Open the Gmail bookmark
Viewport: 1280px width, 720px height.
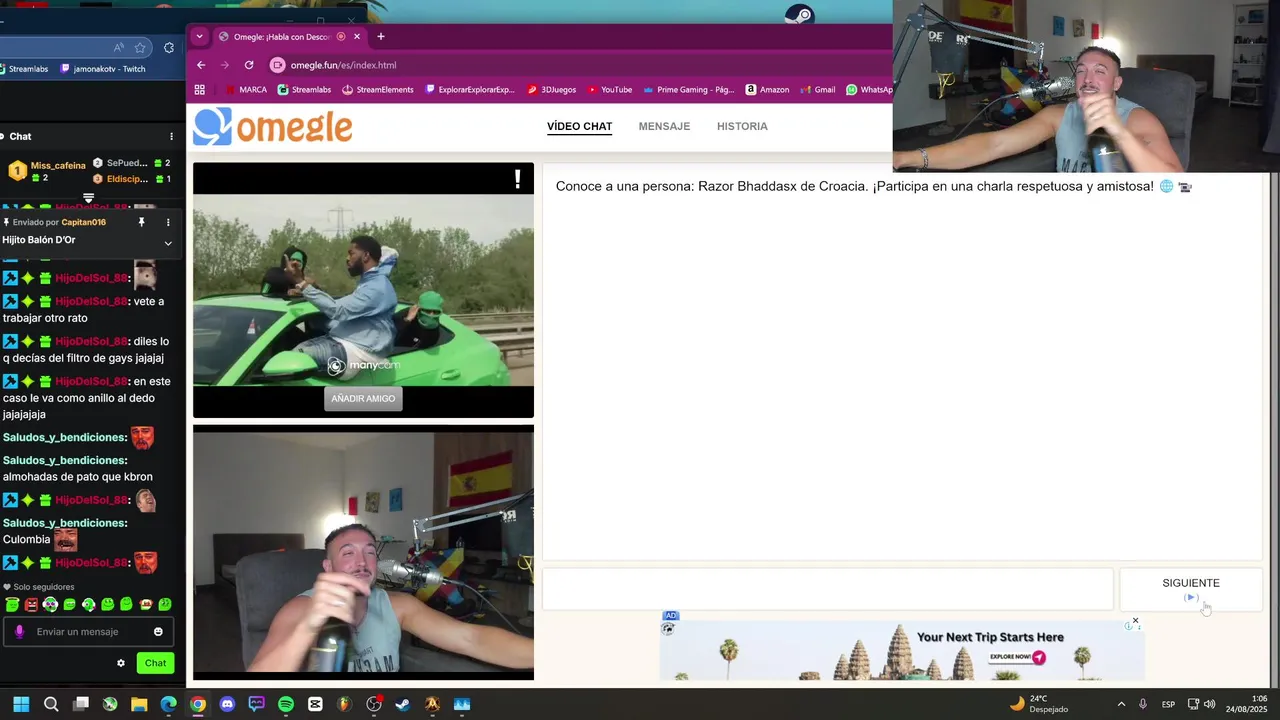[x=818, y=89]
